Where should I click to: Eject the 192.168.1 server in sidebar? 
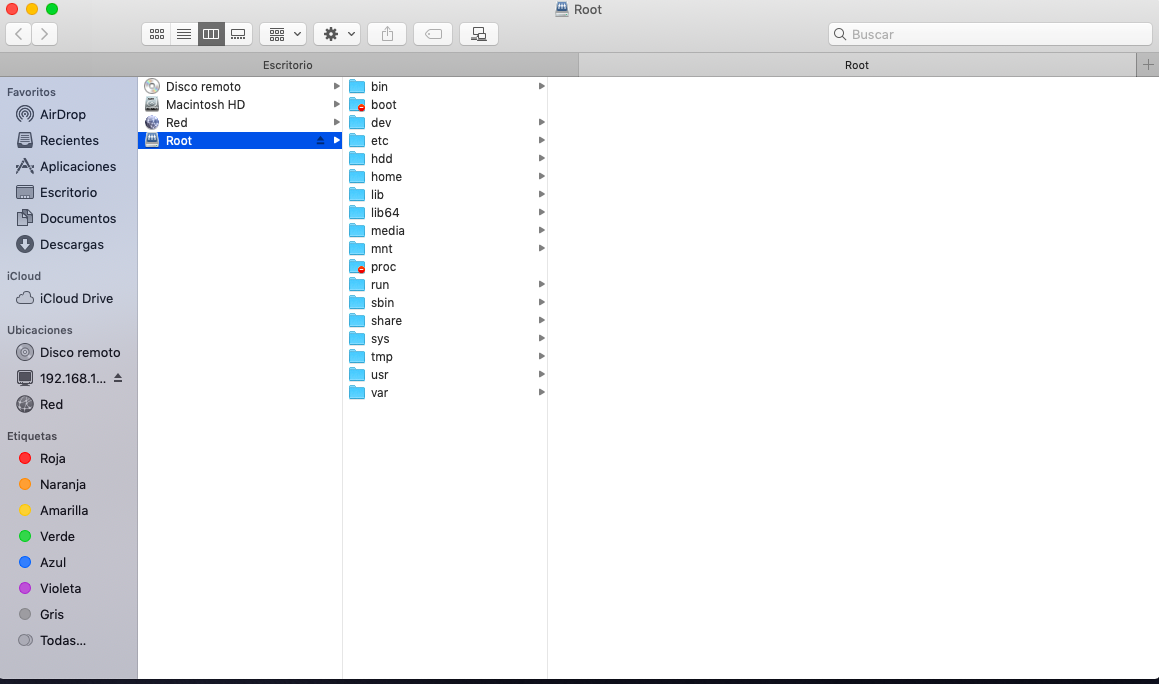[x=118, y=378]
